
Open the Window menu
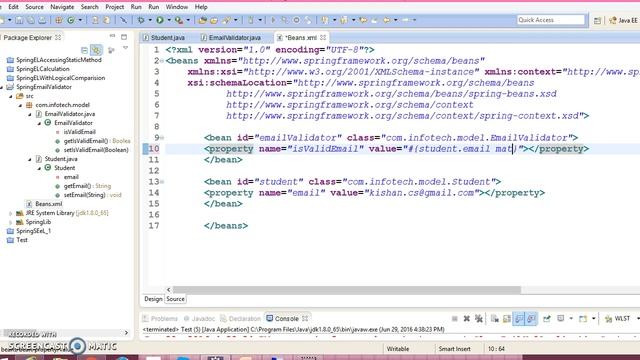[177, 7]
